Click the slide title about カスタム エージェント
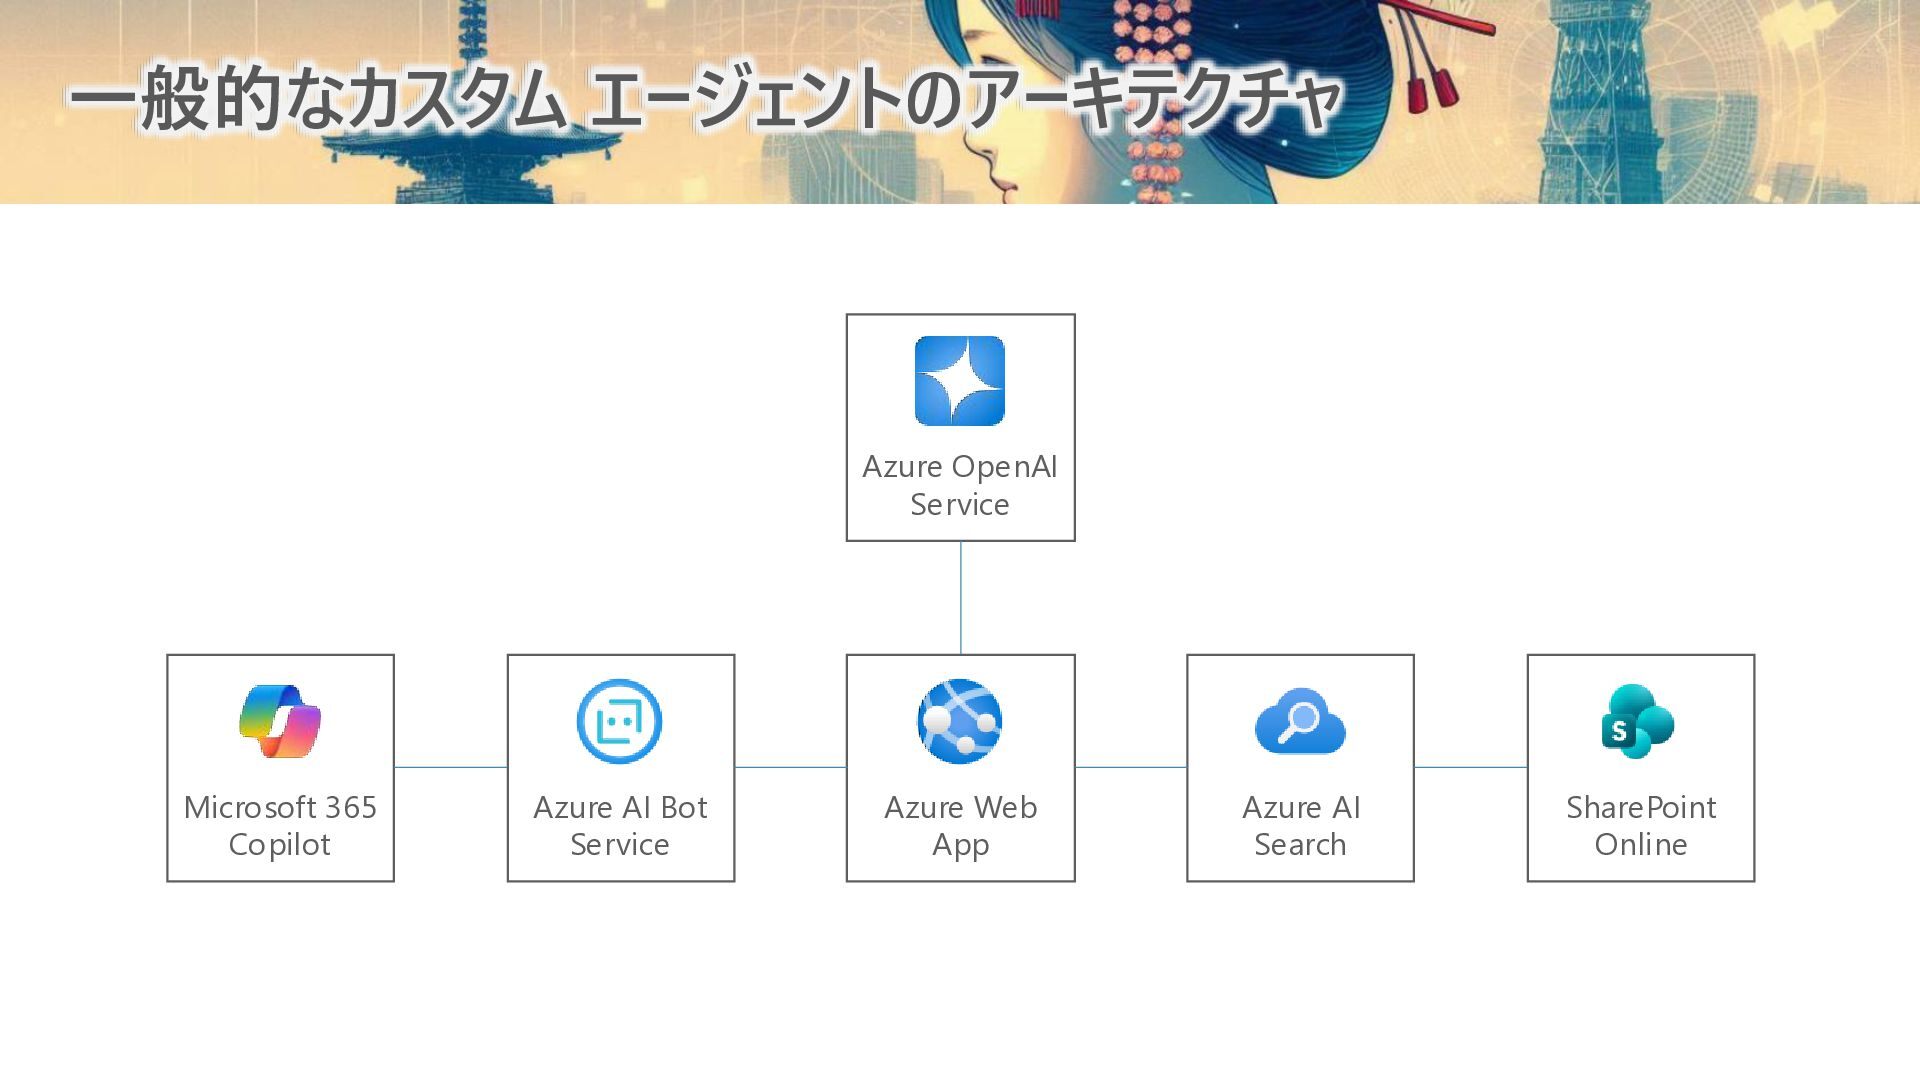The image size is (1920, 1080). (x=704, y=98)
